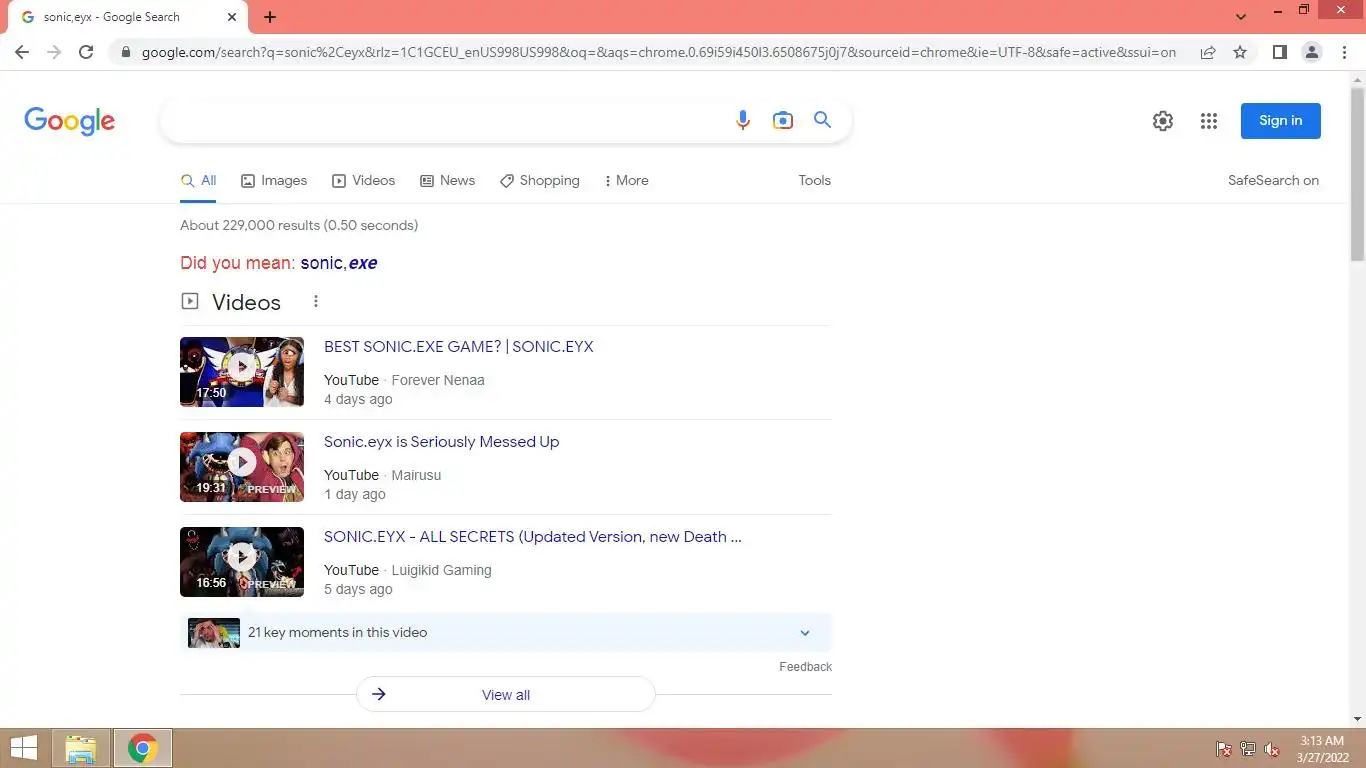Open Videos section options three dots
The height and width of the screenshot is (768, 1366).
pos(316,301)
